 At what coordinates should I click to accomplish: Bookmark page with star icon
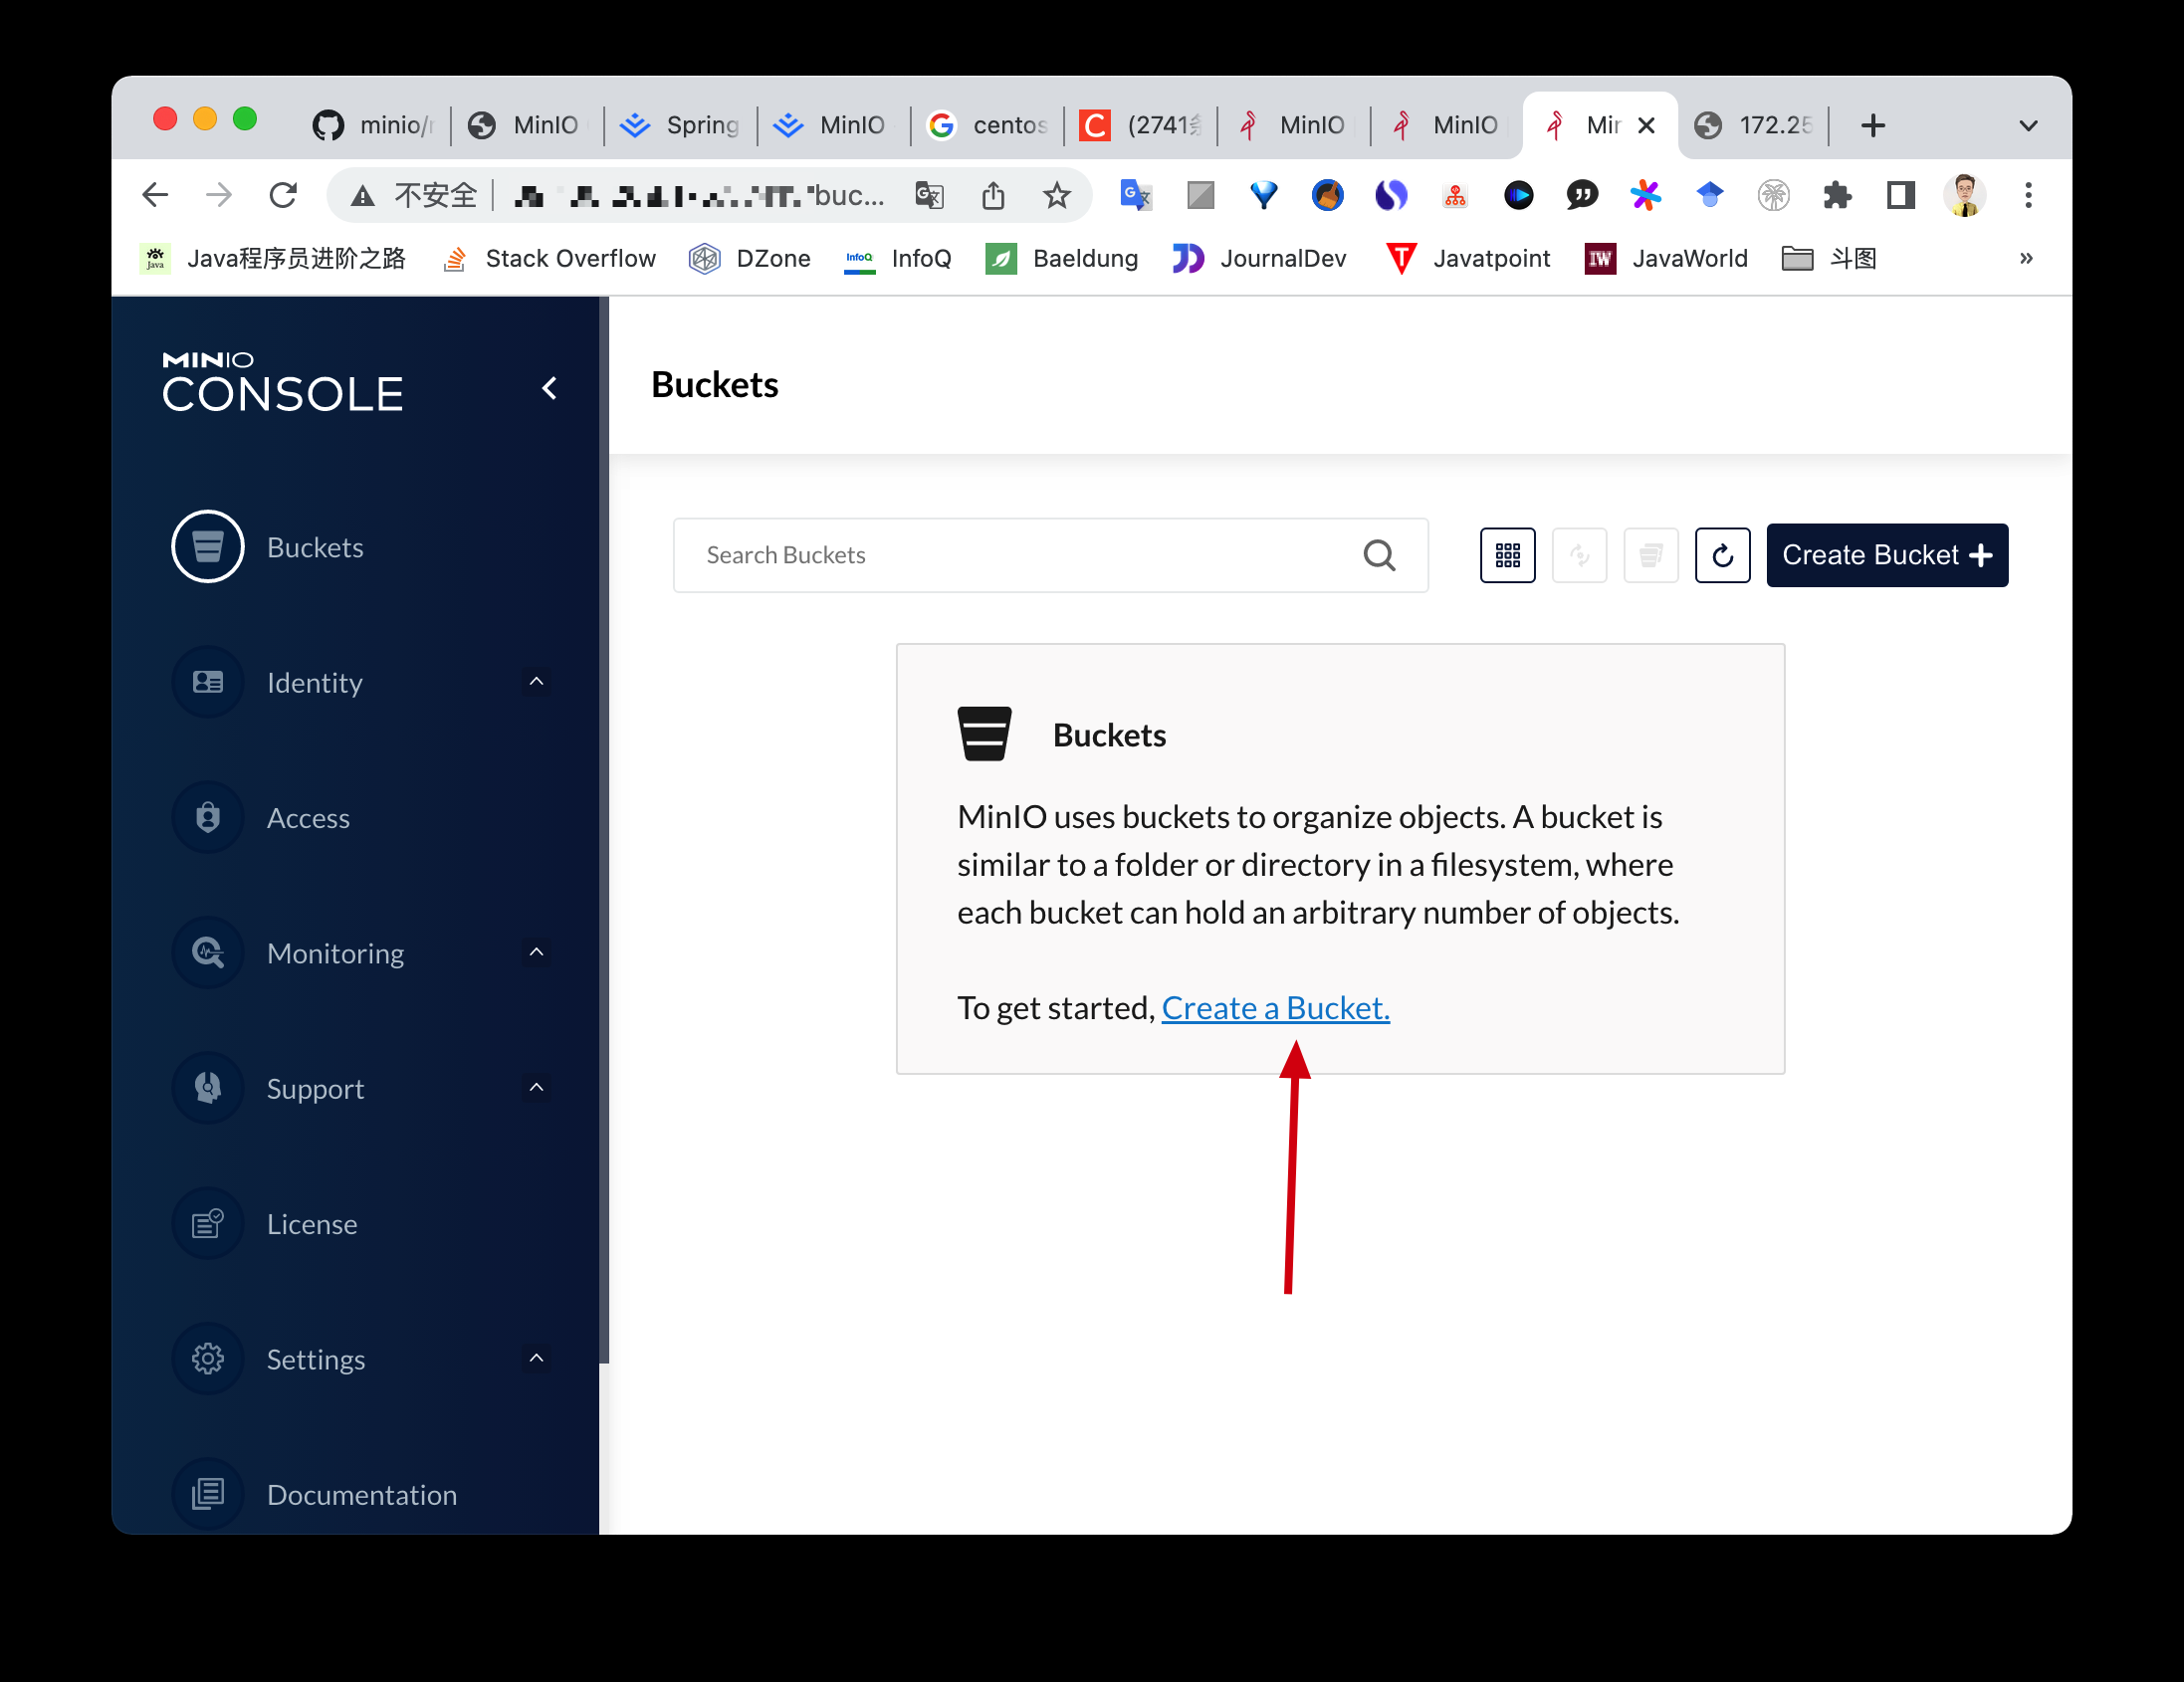point(1056,195)
